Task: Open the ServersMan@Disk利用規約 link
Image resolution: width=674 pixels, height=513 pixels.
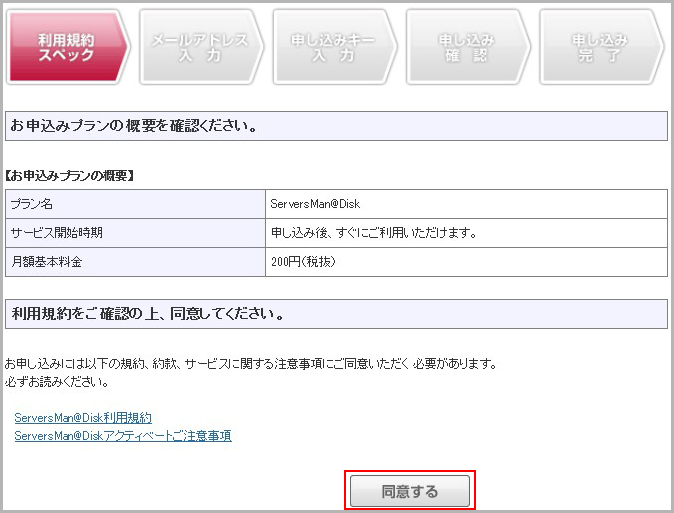Action: click(x=83, y=418)
